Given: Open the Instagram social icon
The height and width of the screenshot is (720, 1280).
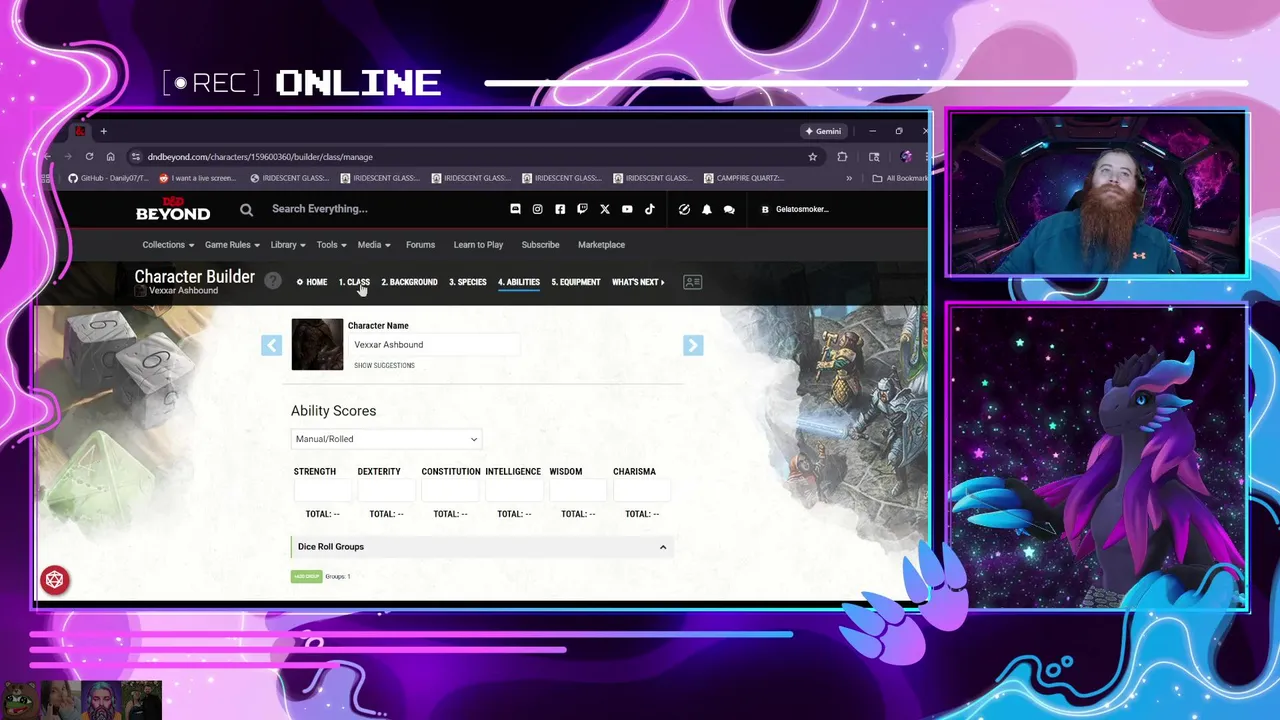Looking at the screenshot, I should pyautogui.click(x=537, y=209).
